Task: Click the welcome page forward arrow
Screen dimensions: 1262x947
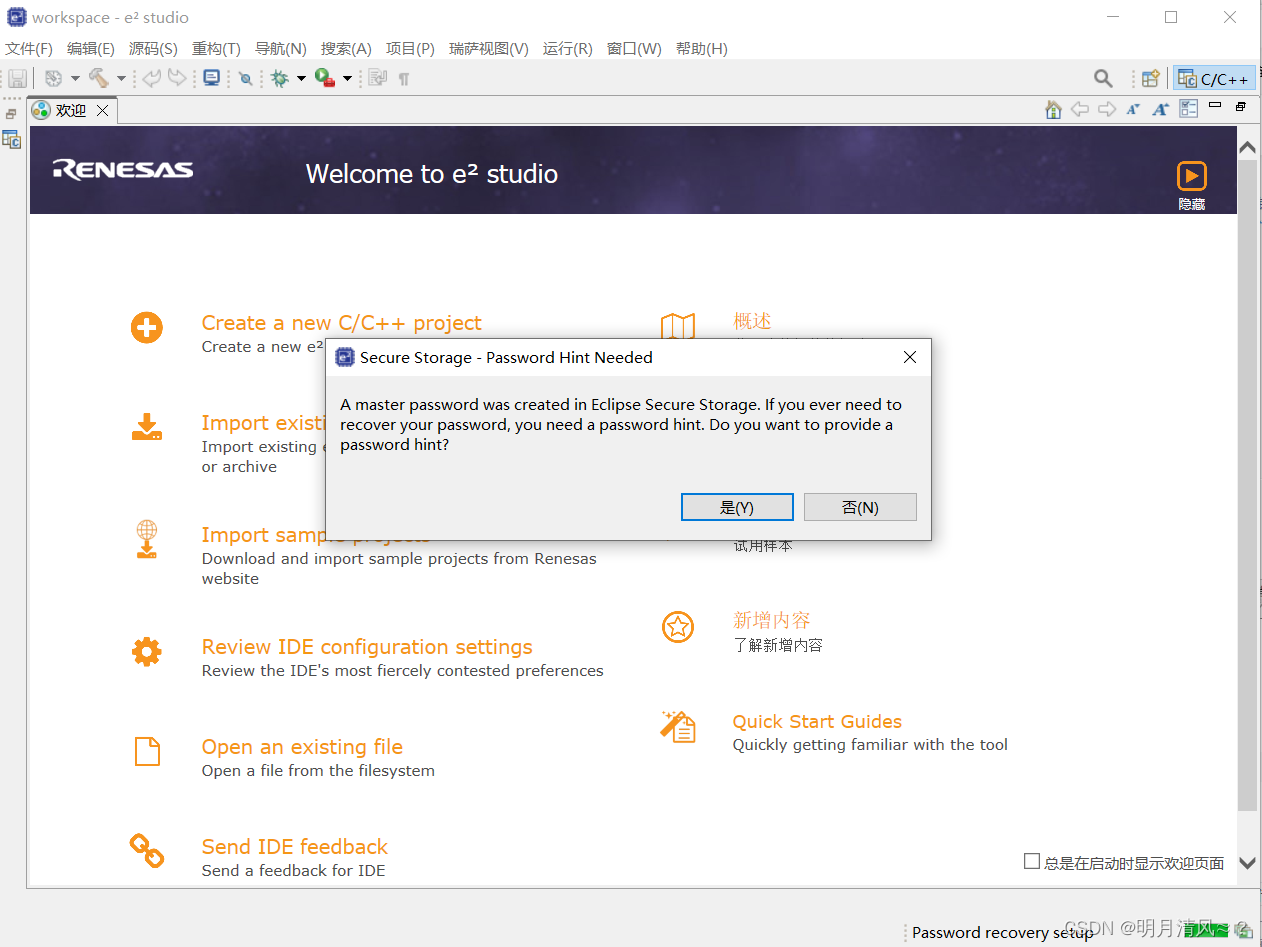Action: (1107, 109)
